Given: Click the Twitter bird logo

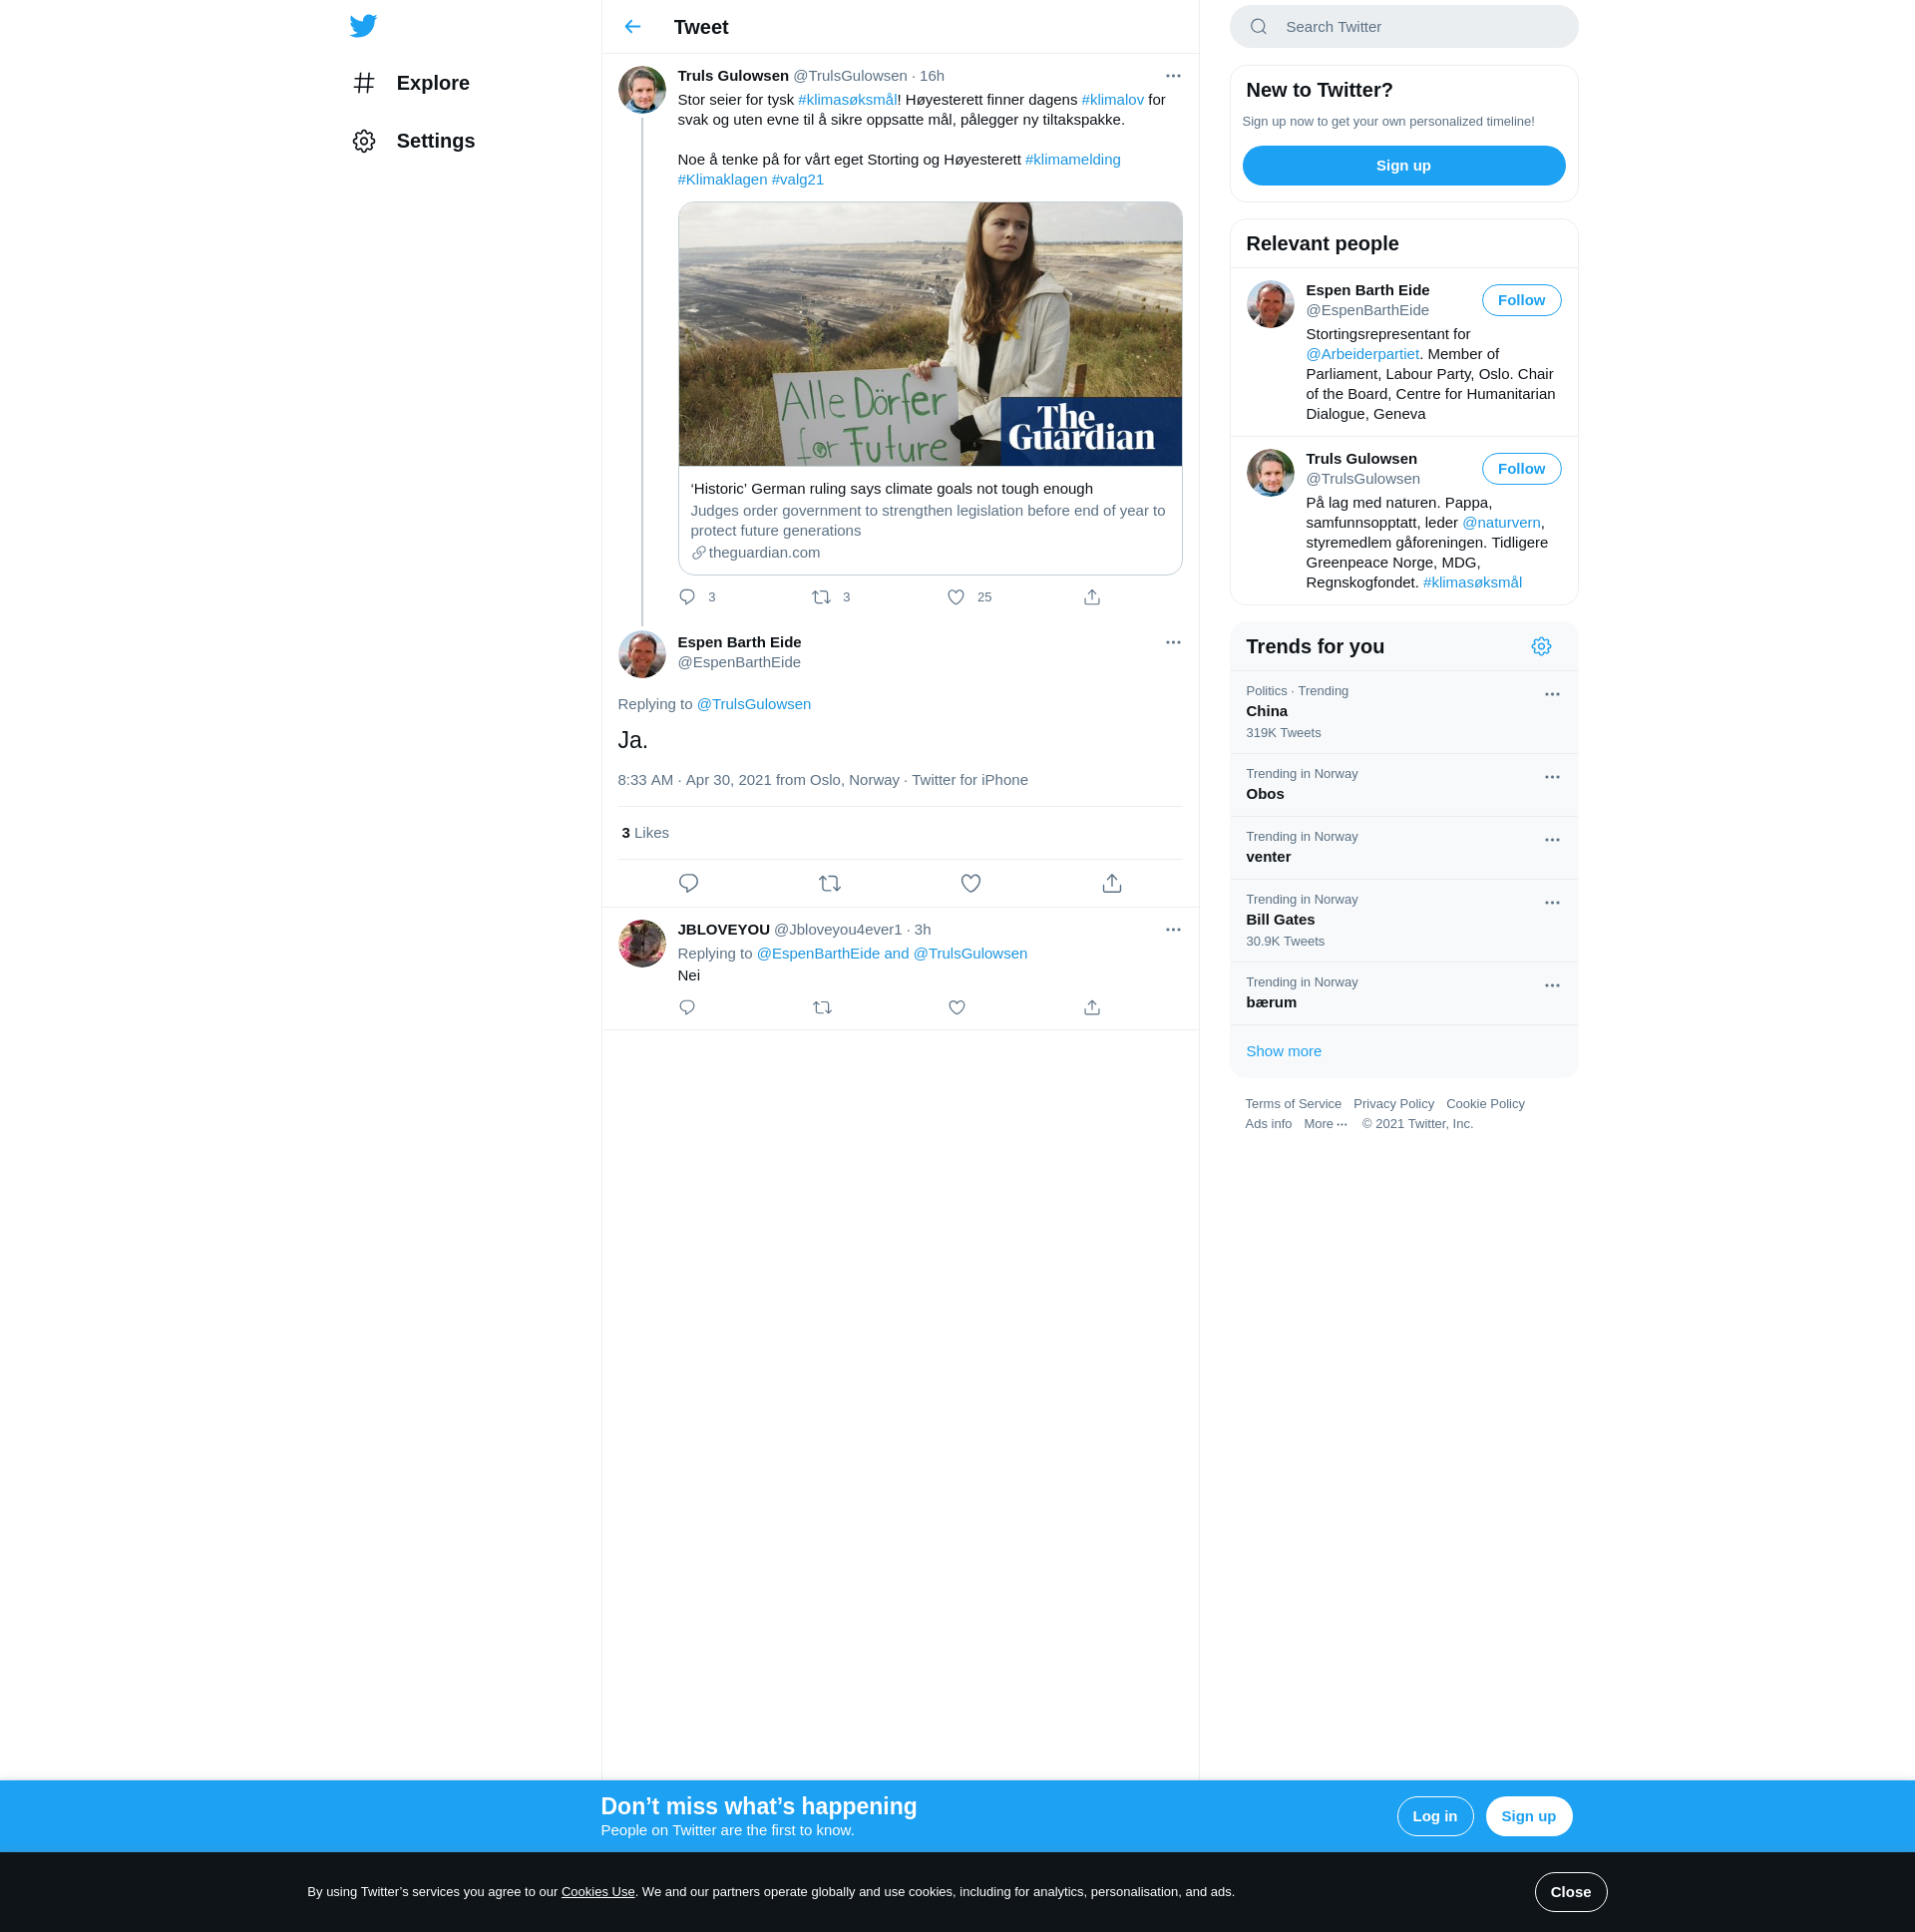Looking at the screenshot, I should pyautogui.click(x=363, y=26).
